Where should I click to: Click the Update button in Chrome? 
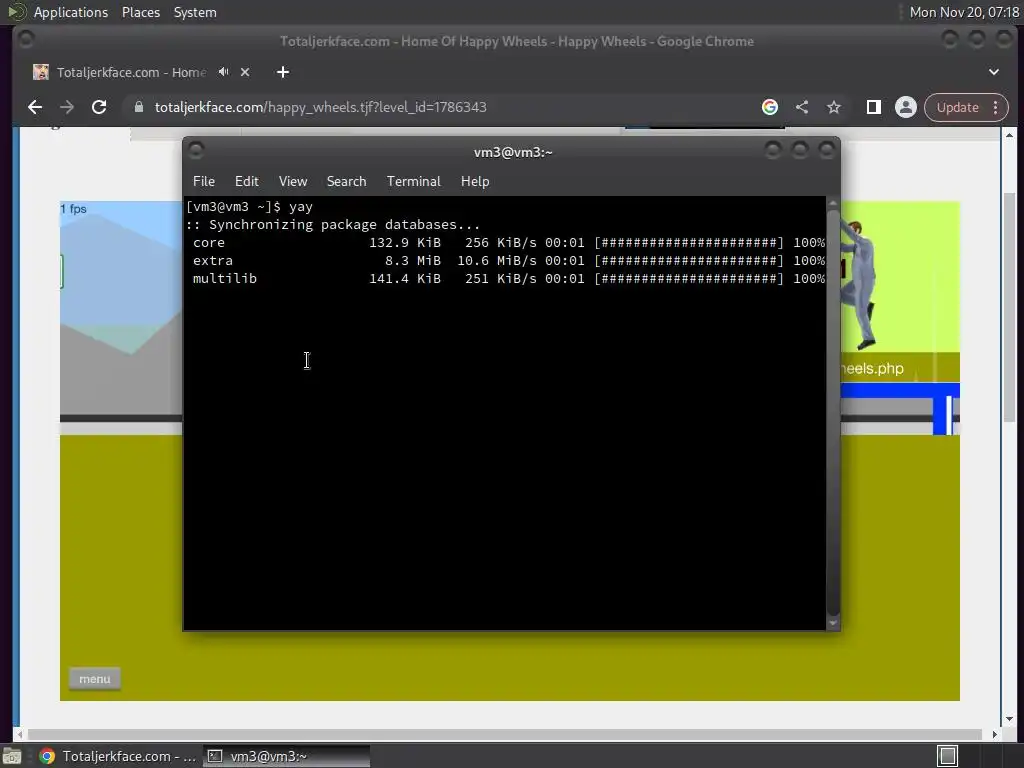pyautogui.click(x=957, y=107)
